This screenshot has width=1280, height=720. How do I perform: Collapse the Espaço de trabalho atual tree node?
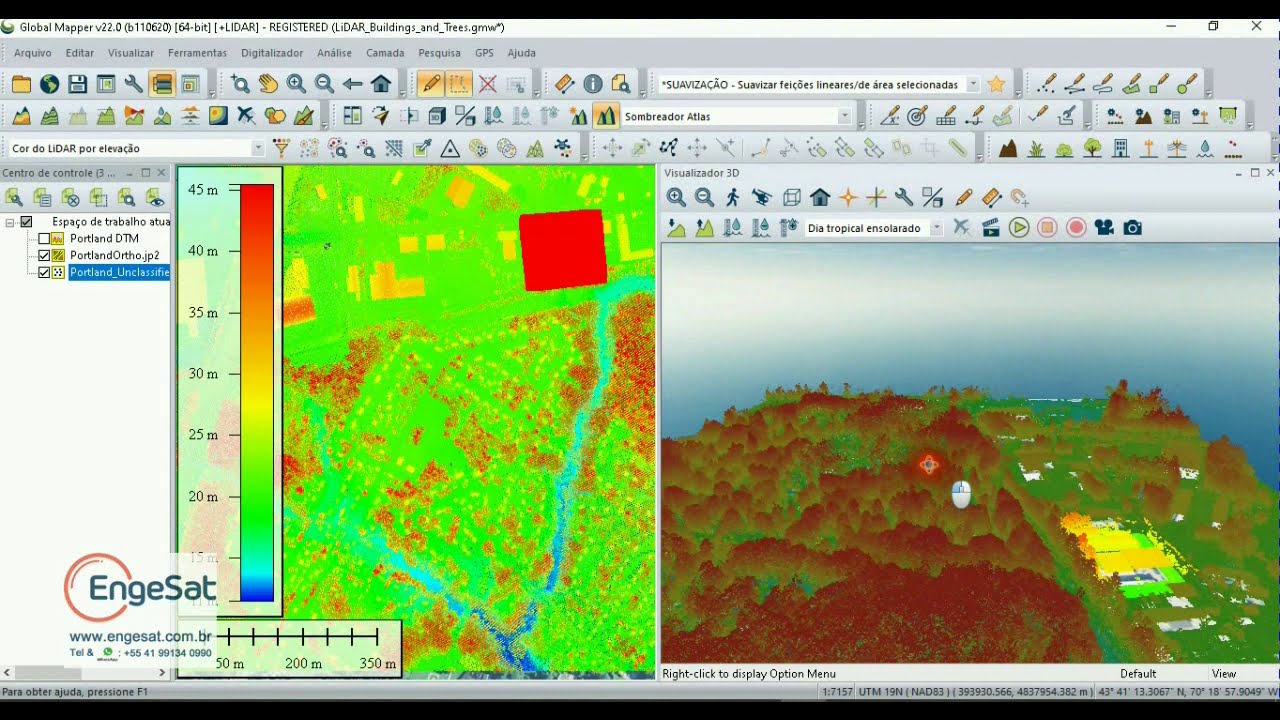click(x=10, y=222)
